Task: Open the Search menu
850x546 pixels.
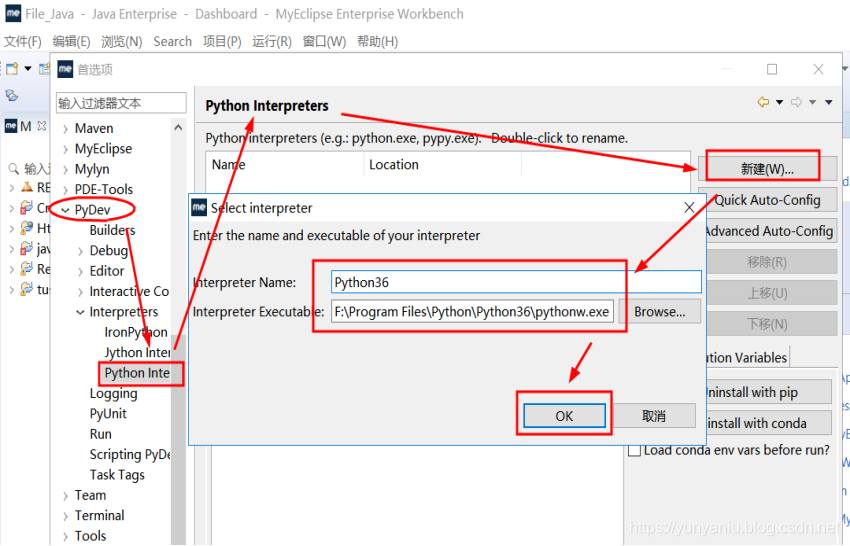Action: click(x=172, y=42)
